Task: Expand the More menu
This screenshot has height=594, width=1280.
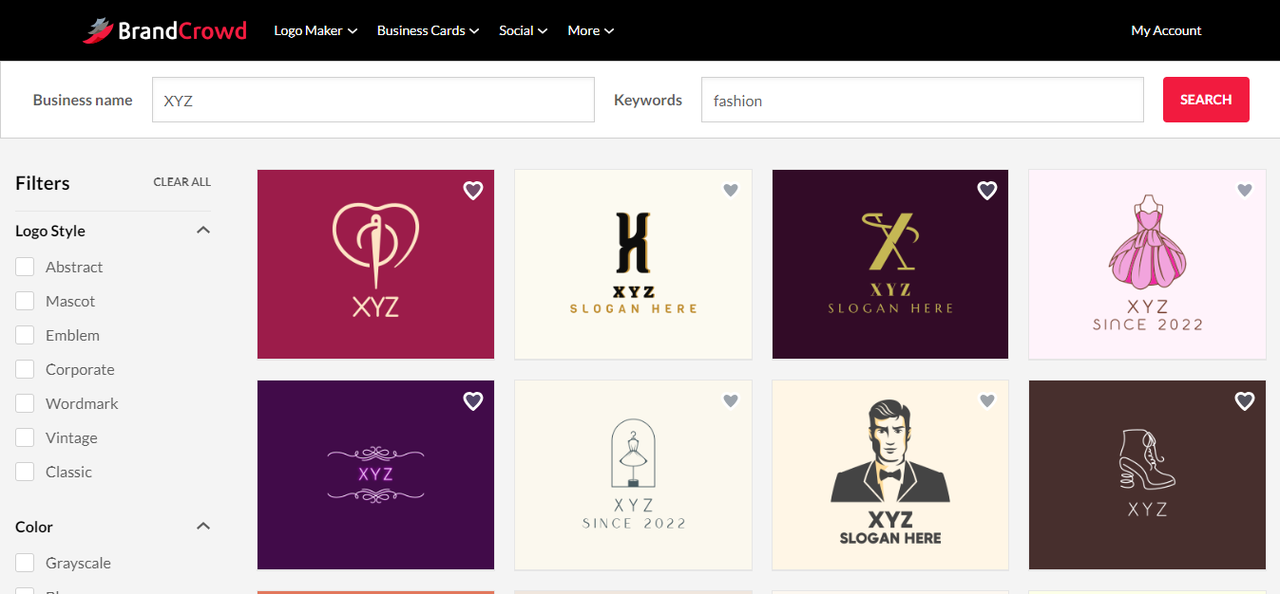Action: click(x=591, y=31)
